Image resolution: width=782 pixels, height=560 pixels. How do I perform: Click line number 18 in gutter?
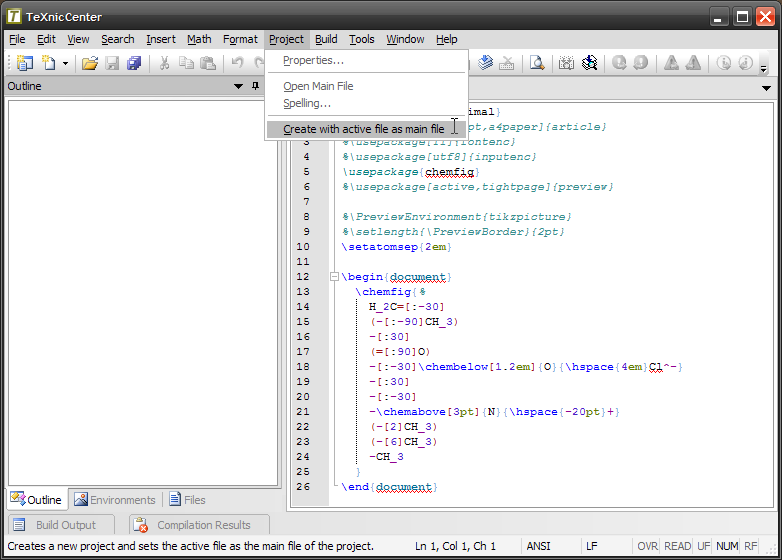303,367
